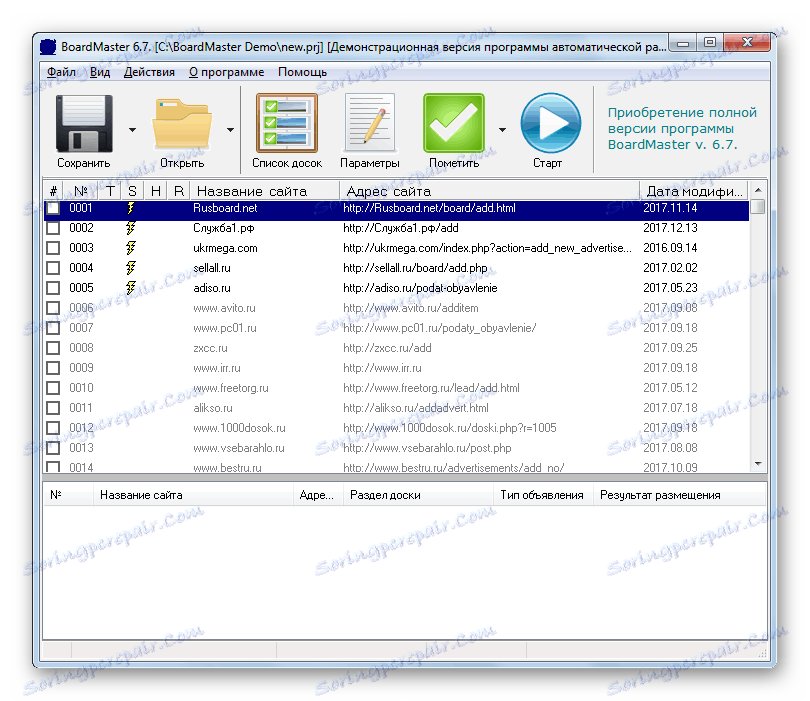The image size is (810, 701).
Task: Click the T column header
Action: pos(110,191)
